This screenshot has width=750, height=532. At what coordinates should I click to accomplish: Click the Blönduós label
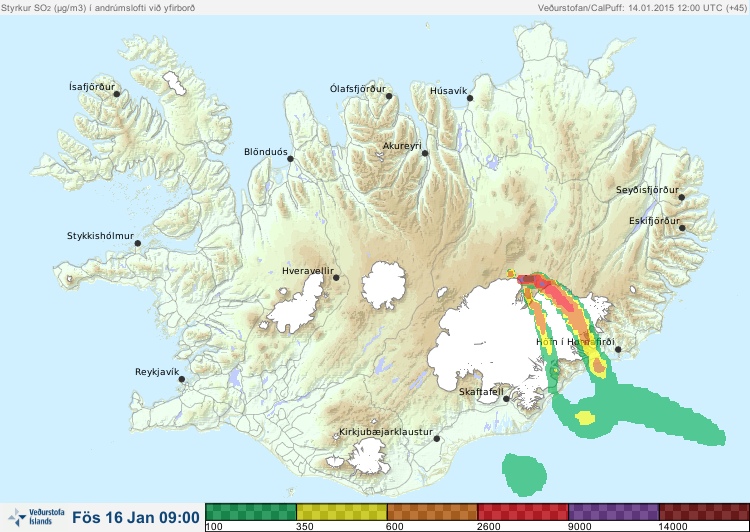click(265, 152)
